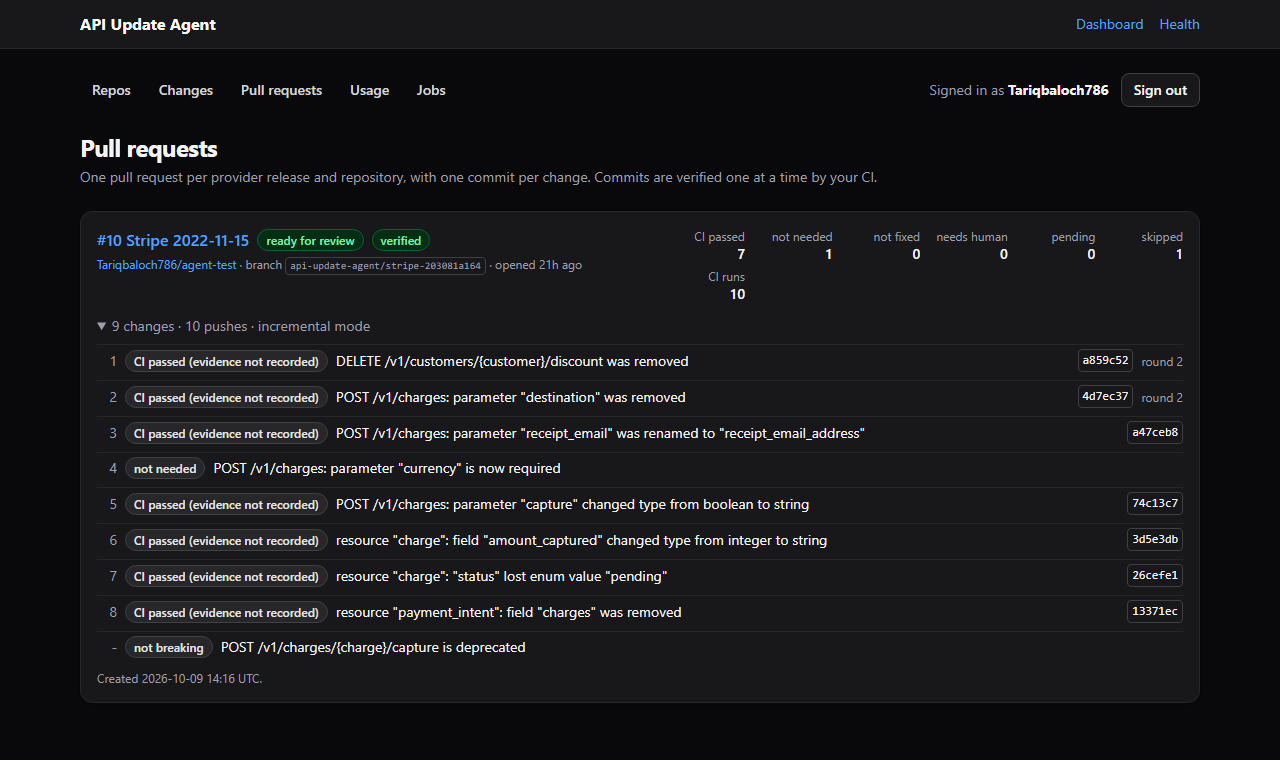Click the capture type change description
The image size is (1280, 760).
click(x=572, y=504)
